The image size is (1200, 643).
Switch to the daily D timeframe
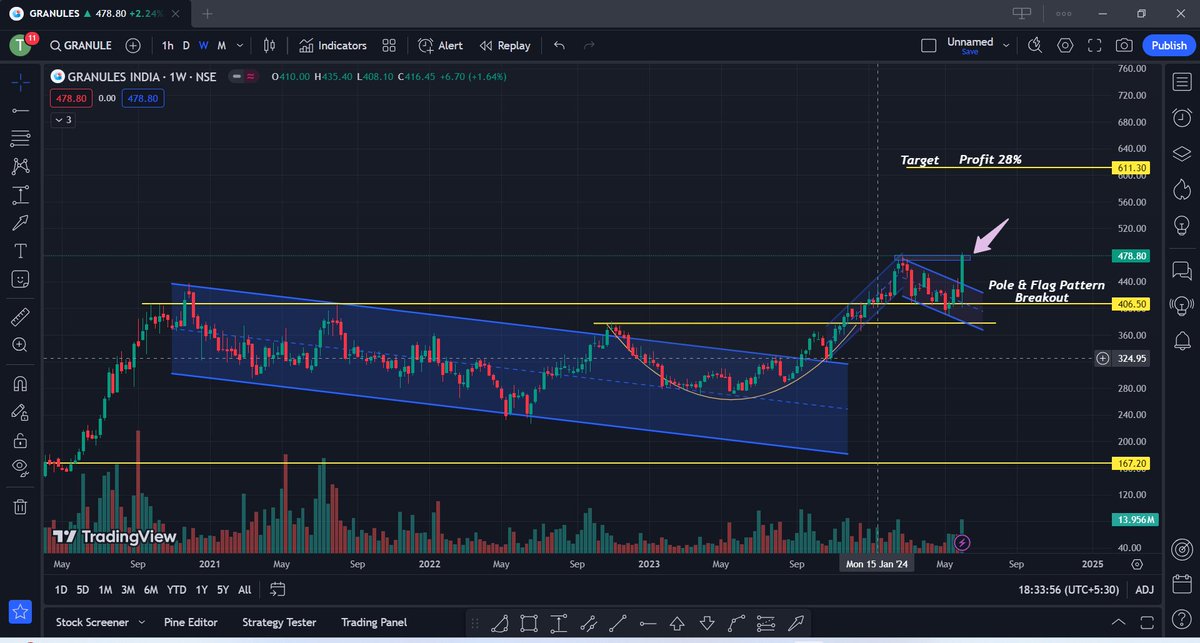coord(186,46)
